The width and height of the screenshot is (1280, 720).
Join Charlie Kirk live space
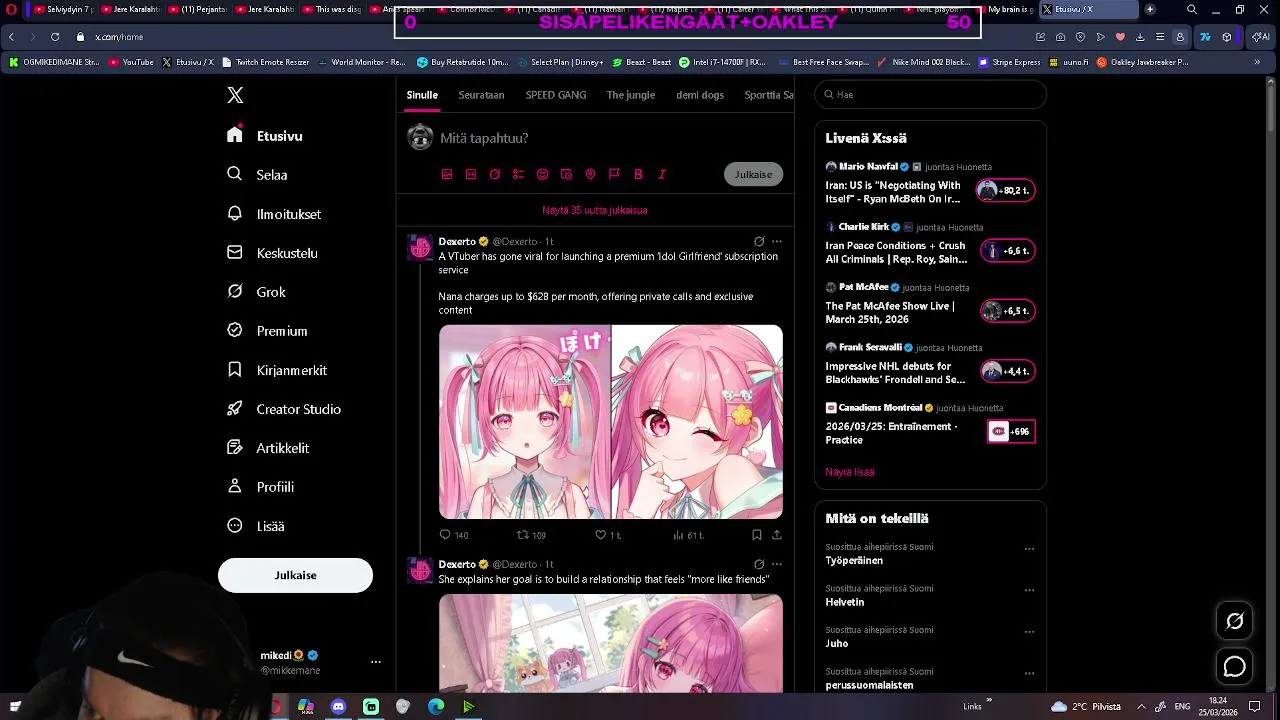pyautogui.click(x=1008, y=250)
